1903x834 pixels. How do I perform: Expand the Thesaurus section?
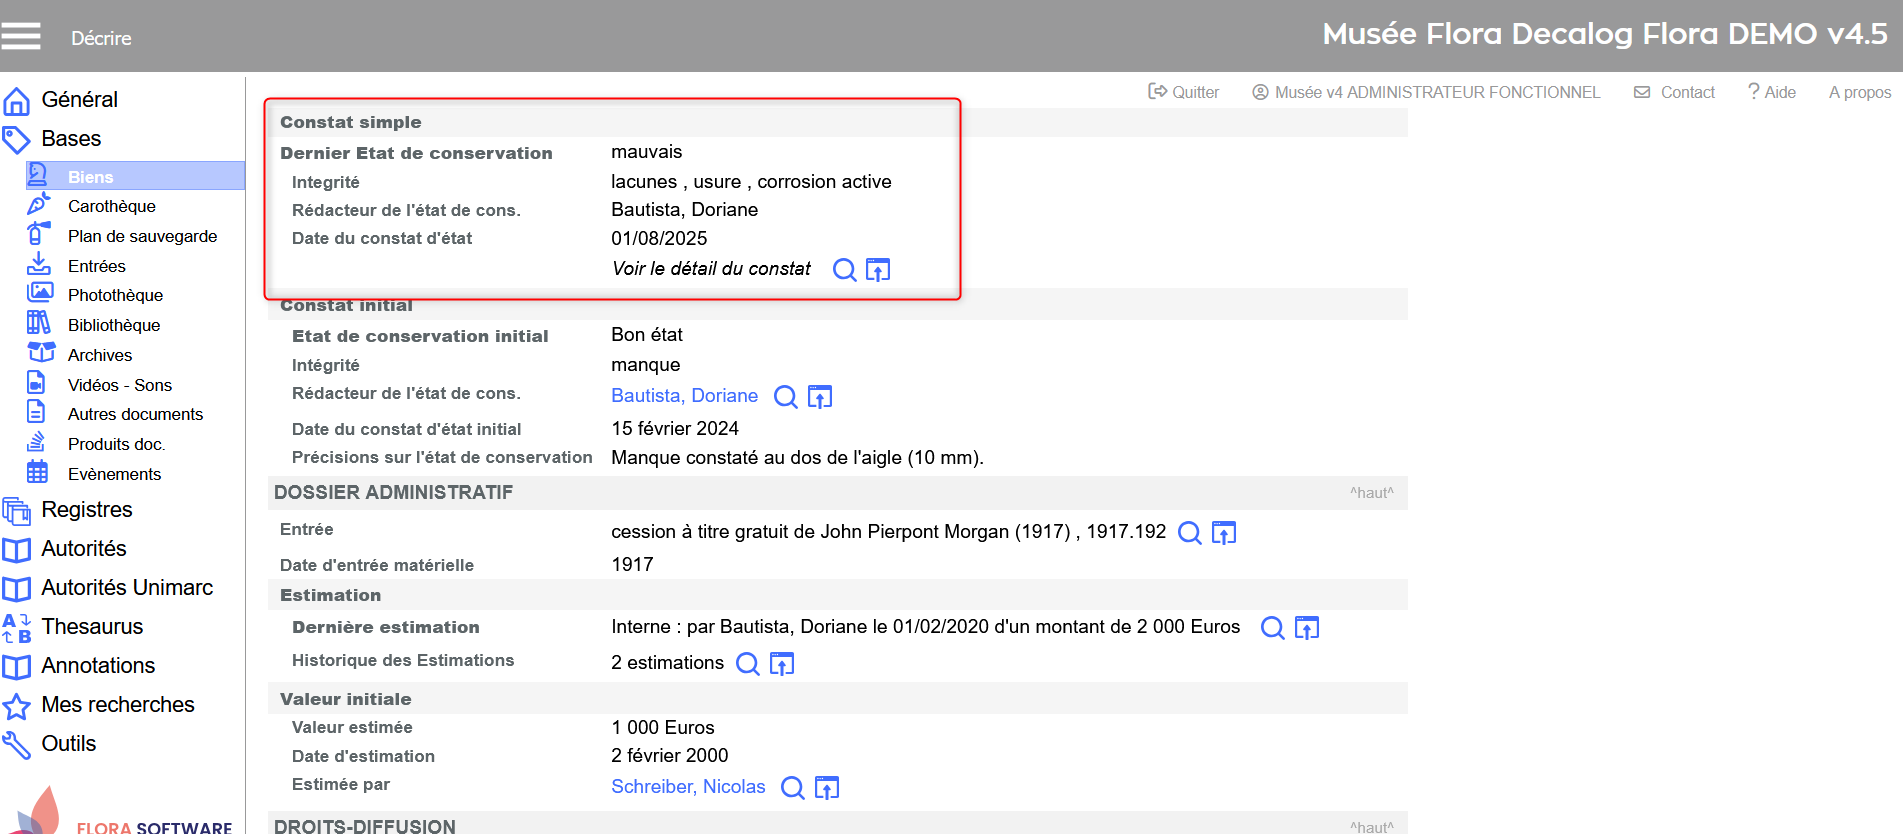(x=92, y=627)
